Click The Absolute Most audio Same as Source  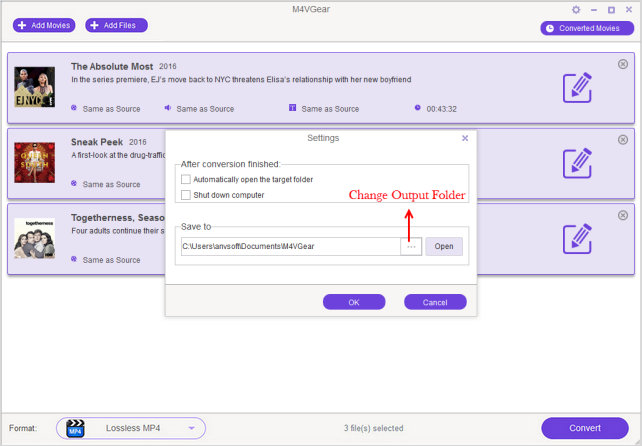205,109
